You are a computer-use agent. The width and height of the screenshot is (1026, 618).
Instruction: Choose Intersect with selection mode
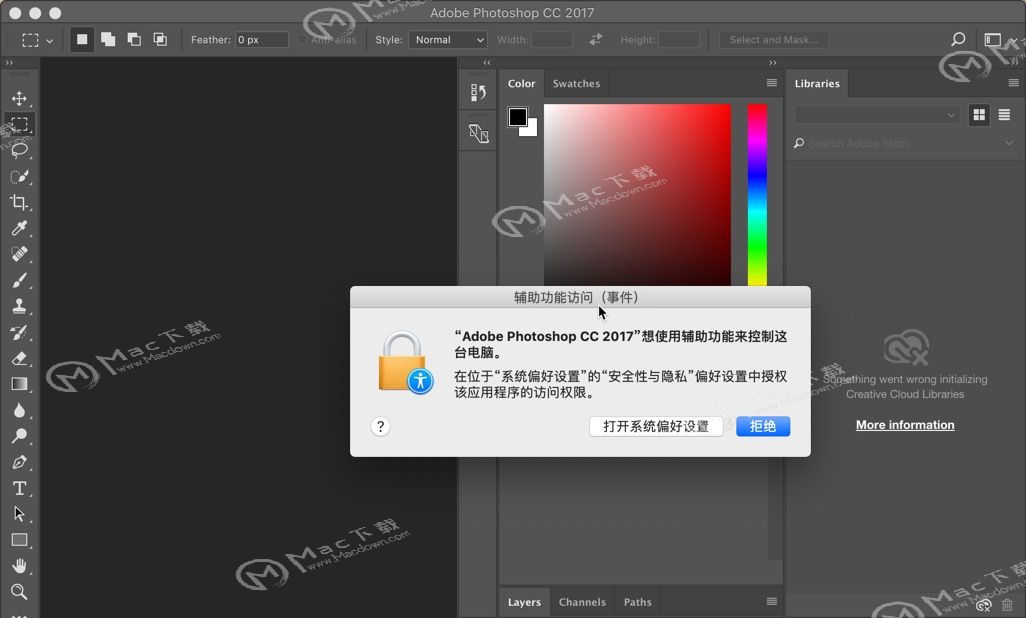pos(160,39)
